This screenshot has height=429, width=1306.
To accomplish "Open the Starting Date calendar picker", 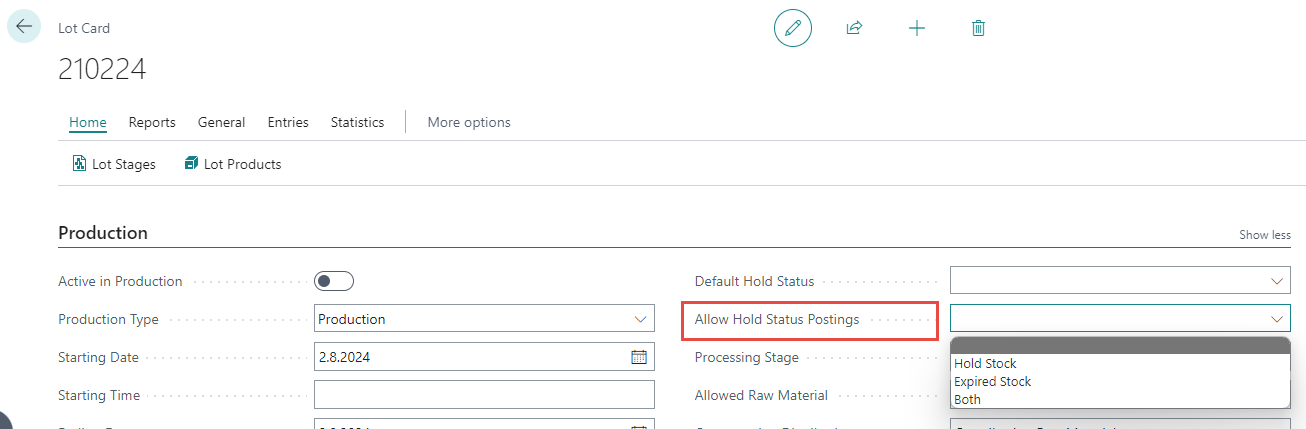I will point(639,357).
